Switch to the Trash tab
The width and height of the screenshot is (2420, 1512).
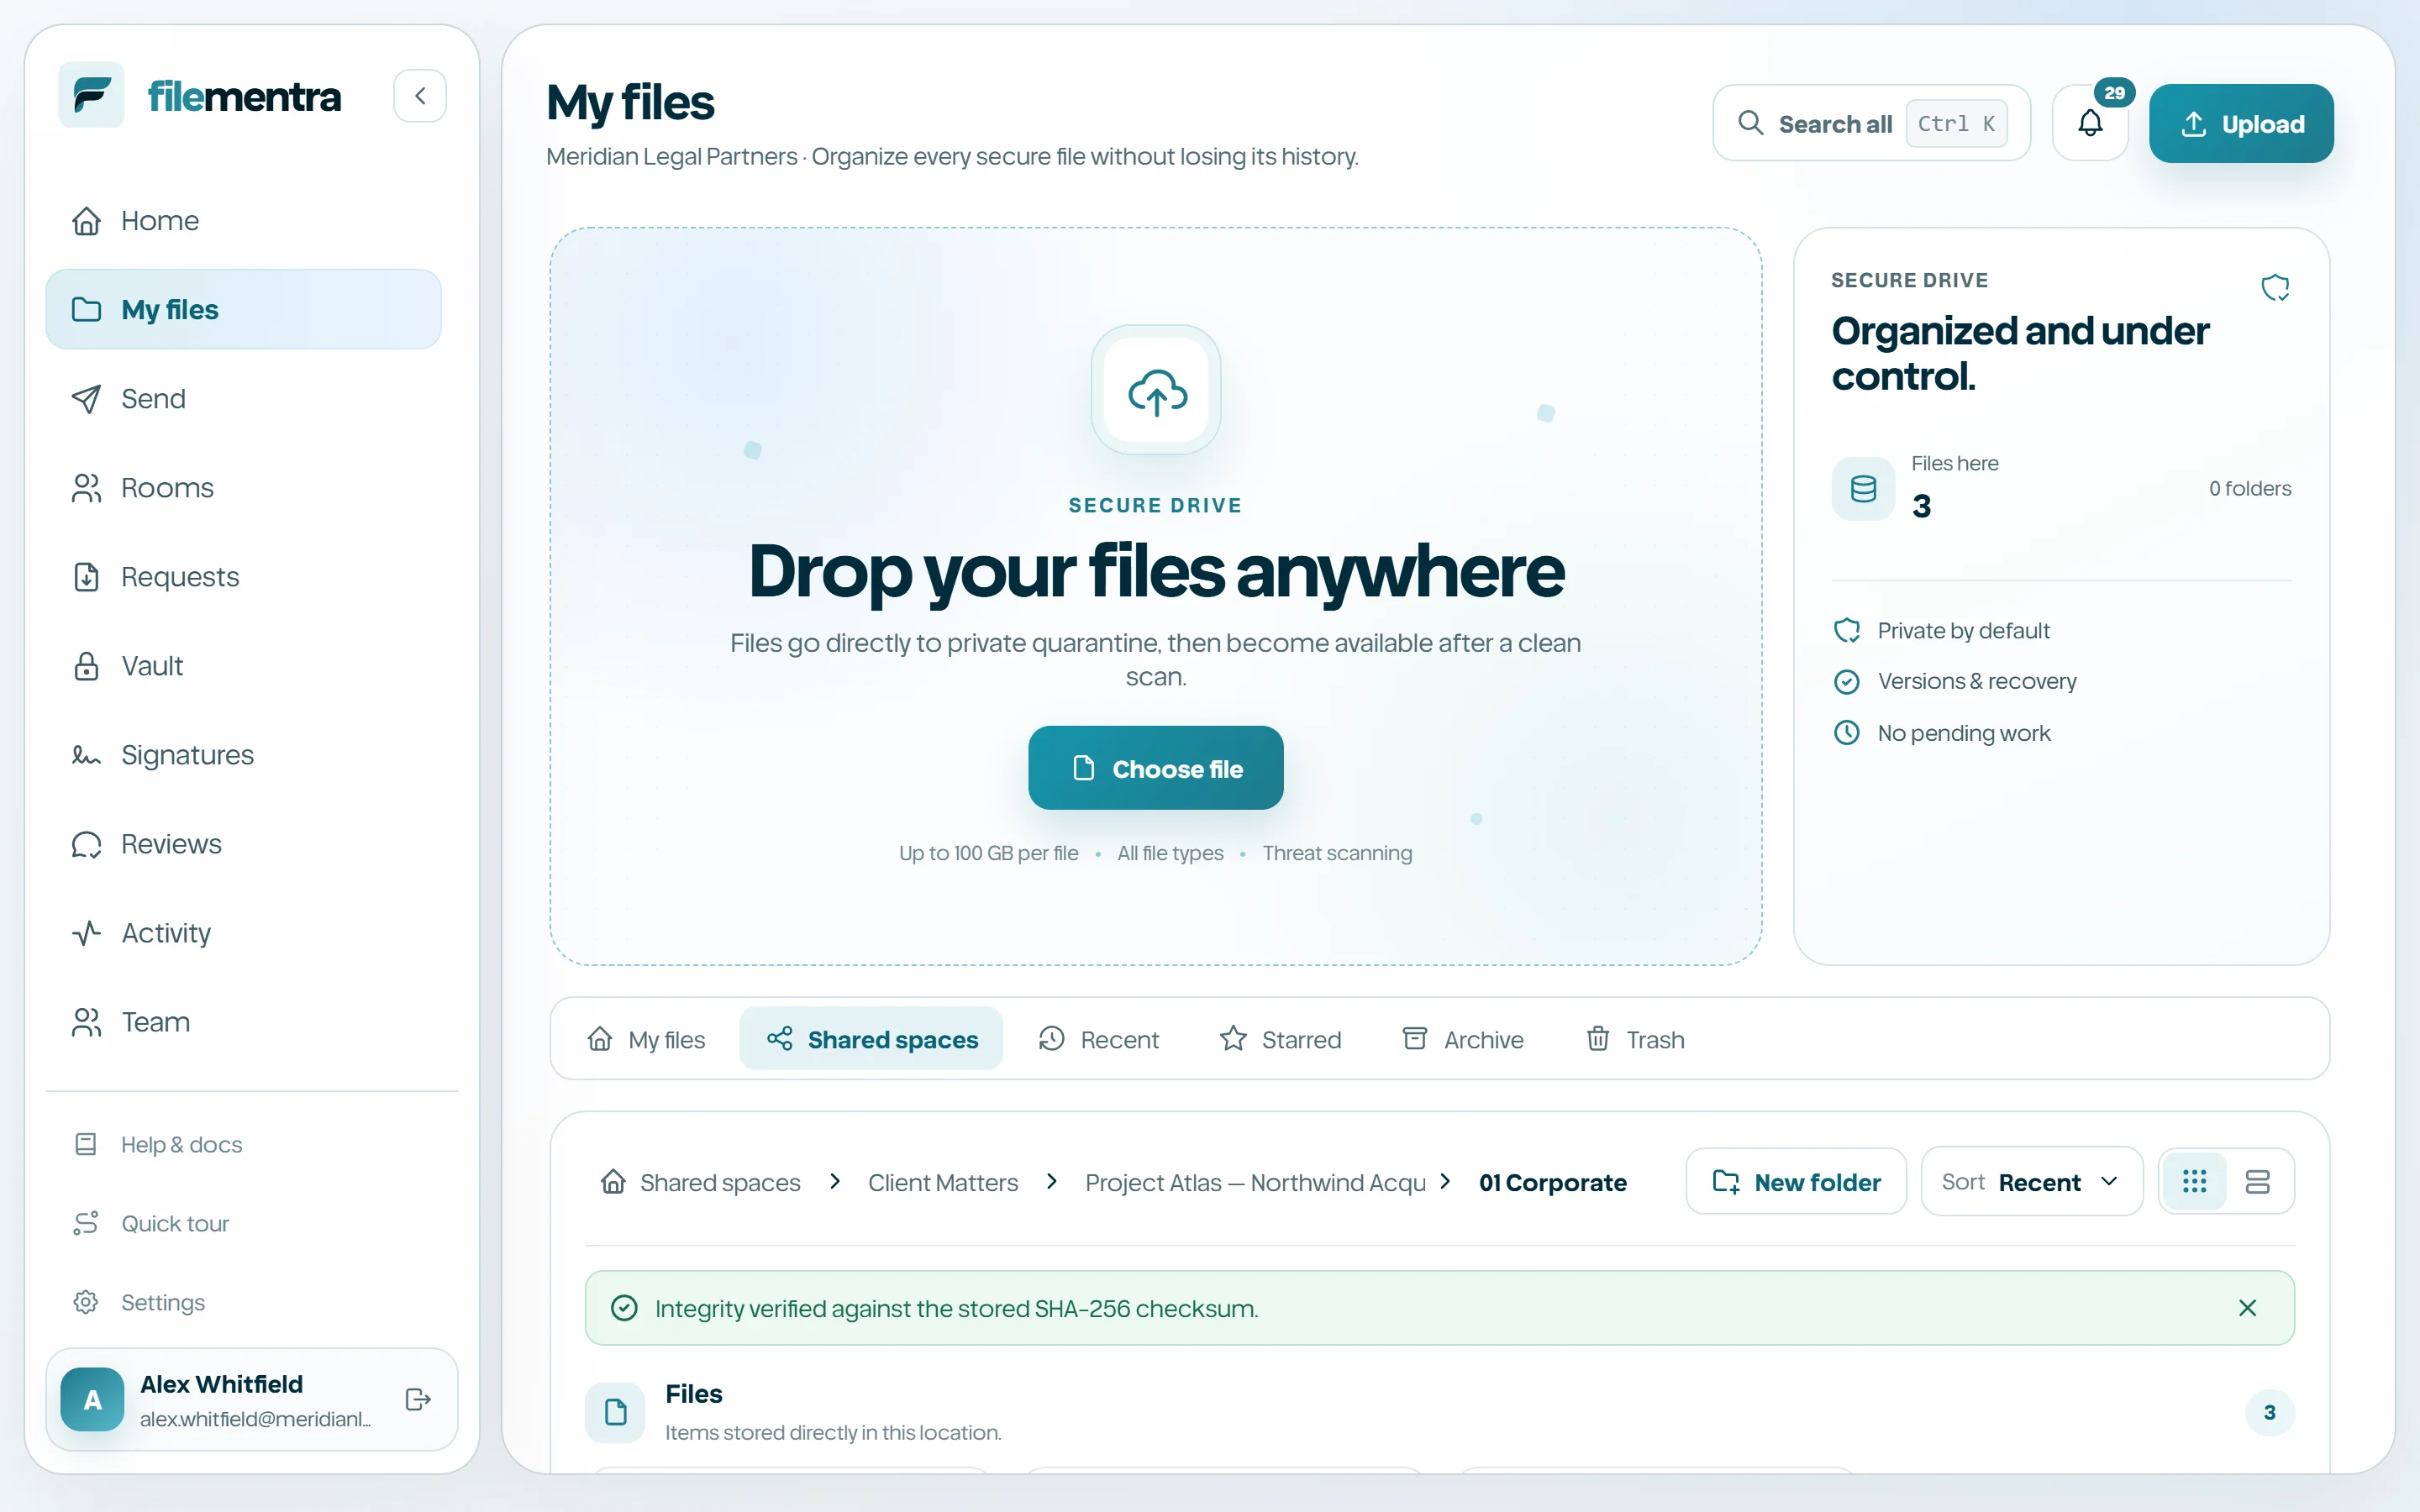[1636, 1039]
